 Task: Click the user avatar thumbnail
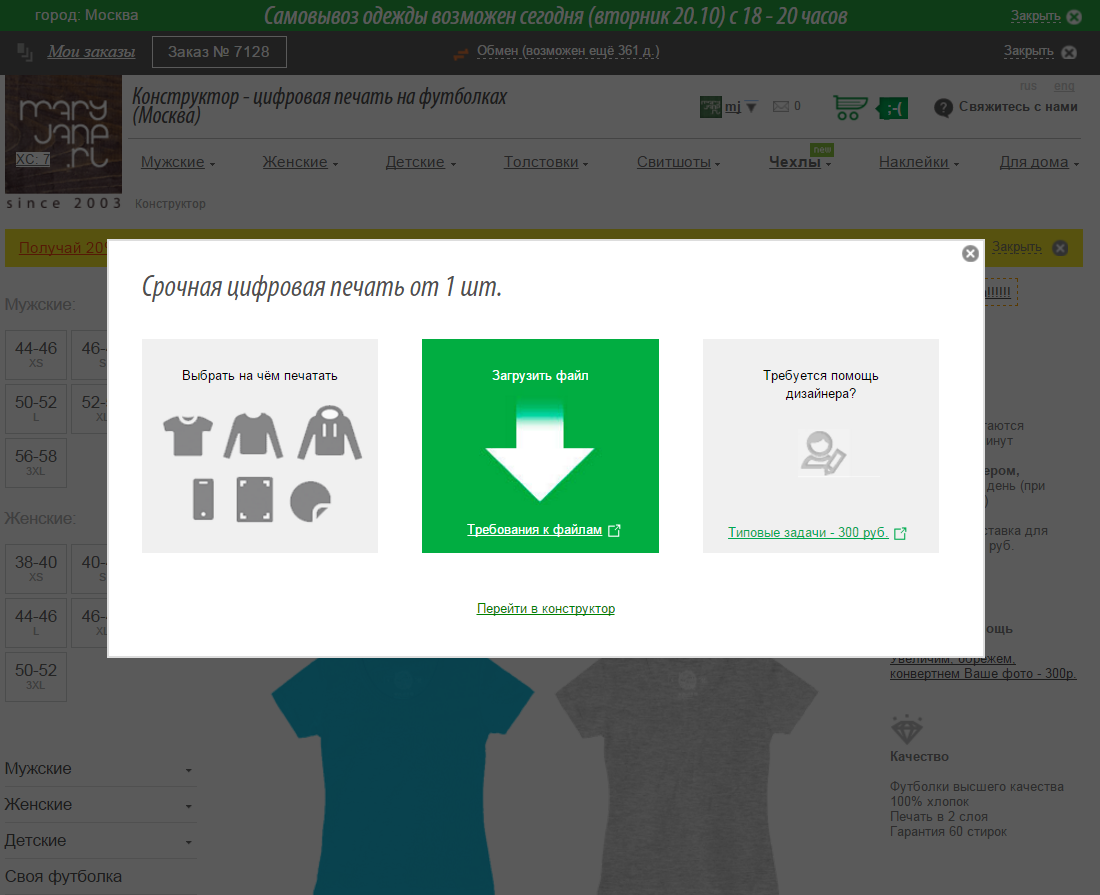click(711, 107)
